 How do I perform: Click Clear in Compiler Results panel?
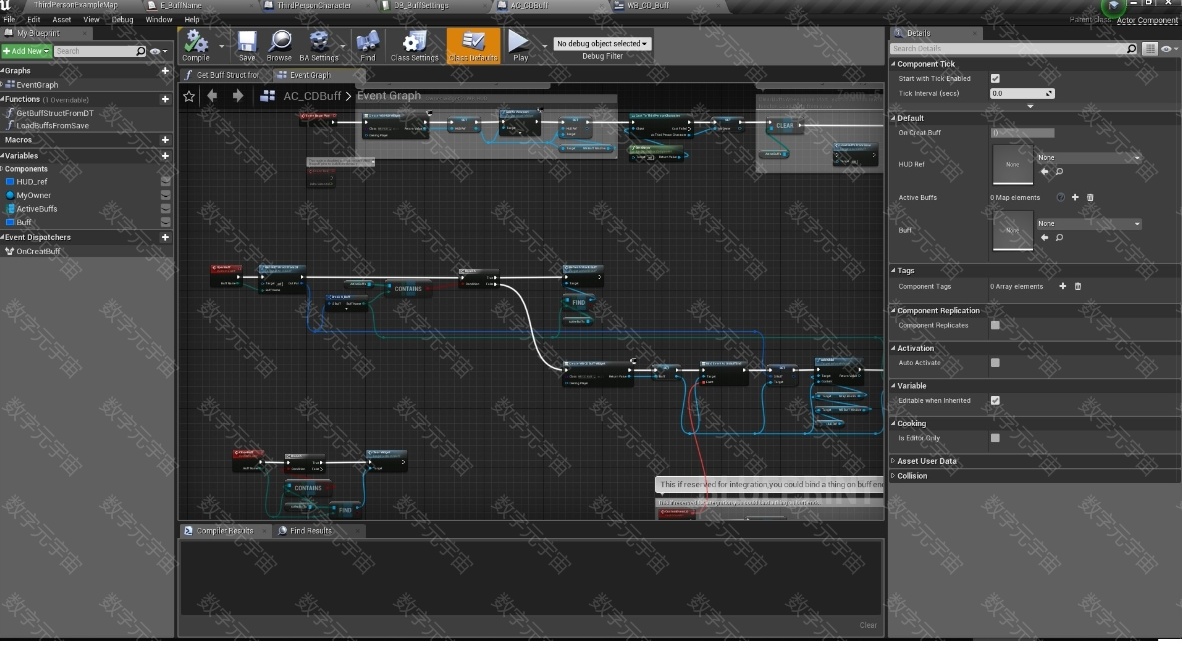[x=868, y=625]
